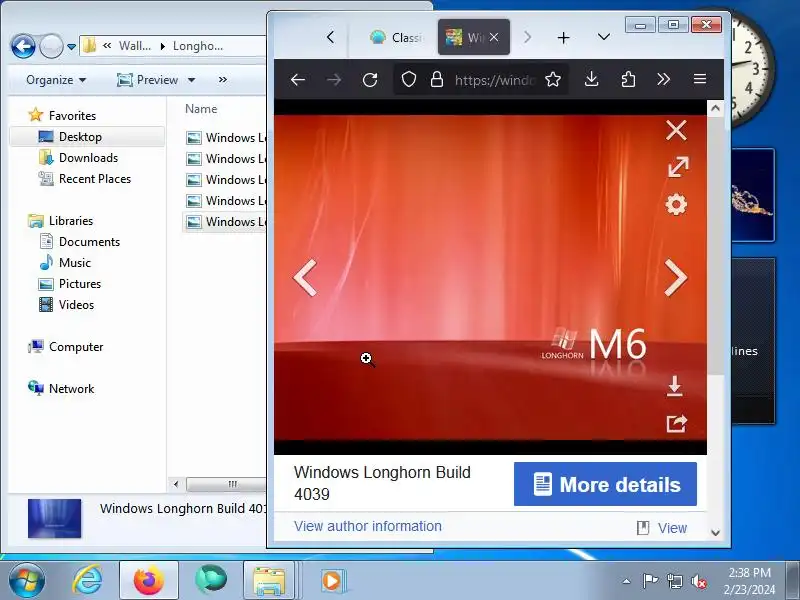Image resolution: width=800 pixels, height=600 pixels.
Task: Click Explorer back navigation button
Action: 23,46
